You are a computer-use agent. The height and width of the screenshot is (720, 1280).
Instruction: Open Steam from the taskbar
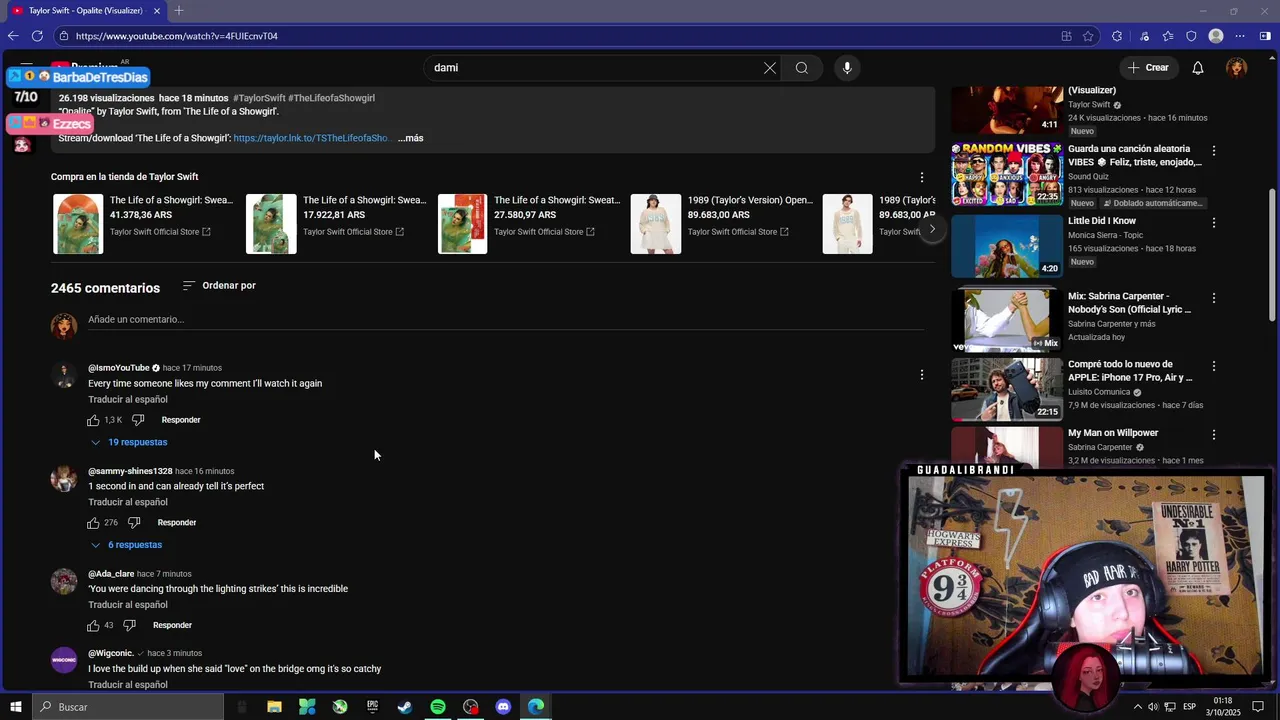click(x=405, y=707)
